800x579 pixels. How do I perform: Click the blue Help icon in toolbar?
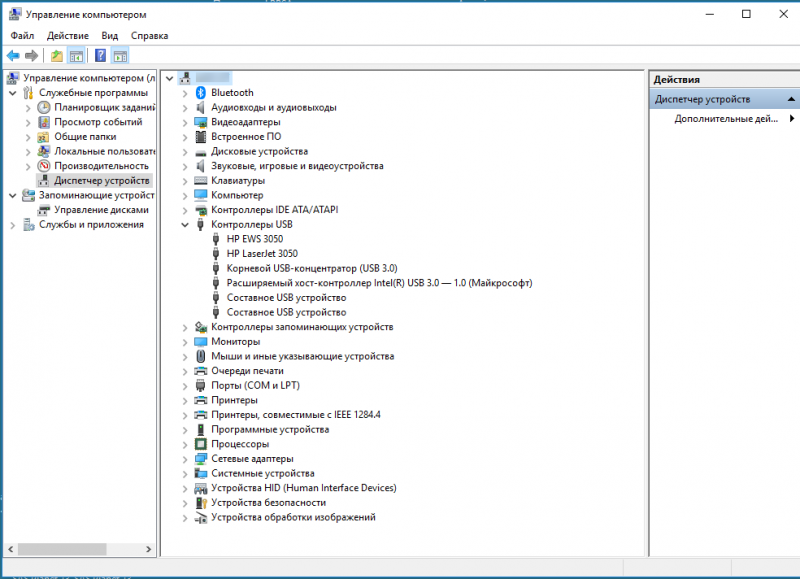(x=100, y=56)
